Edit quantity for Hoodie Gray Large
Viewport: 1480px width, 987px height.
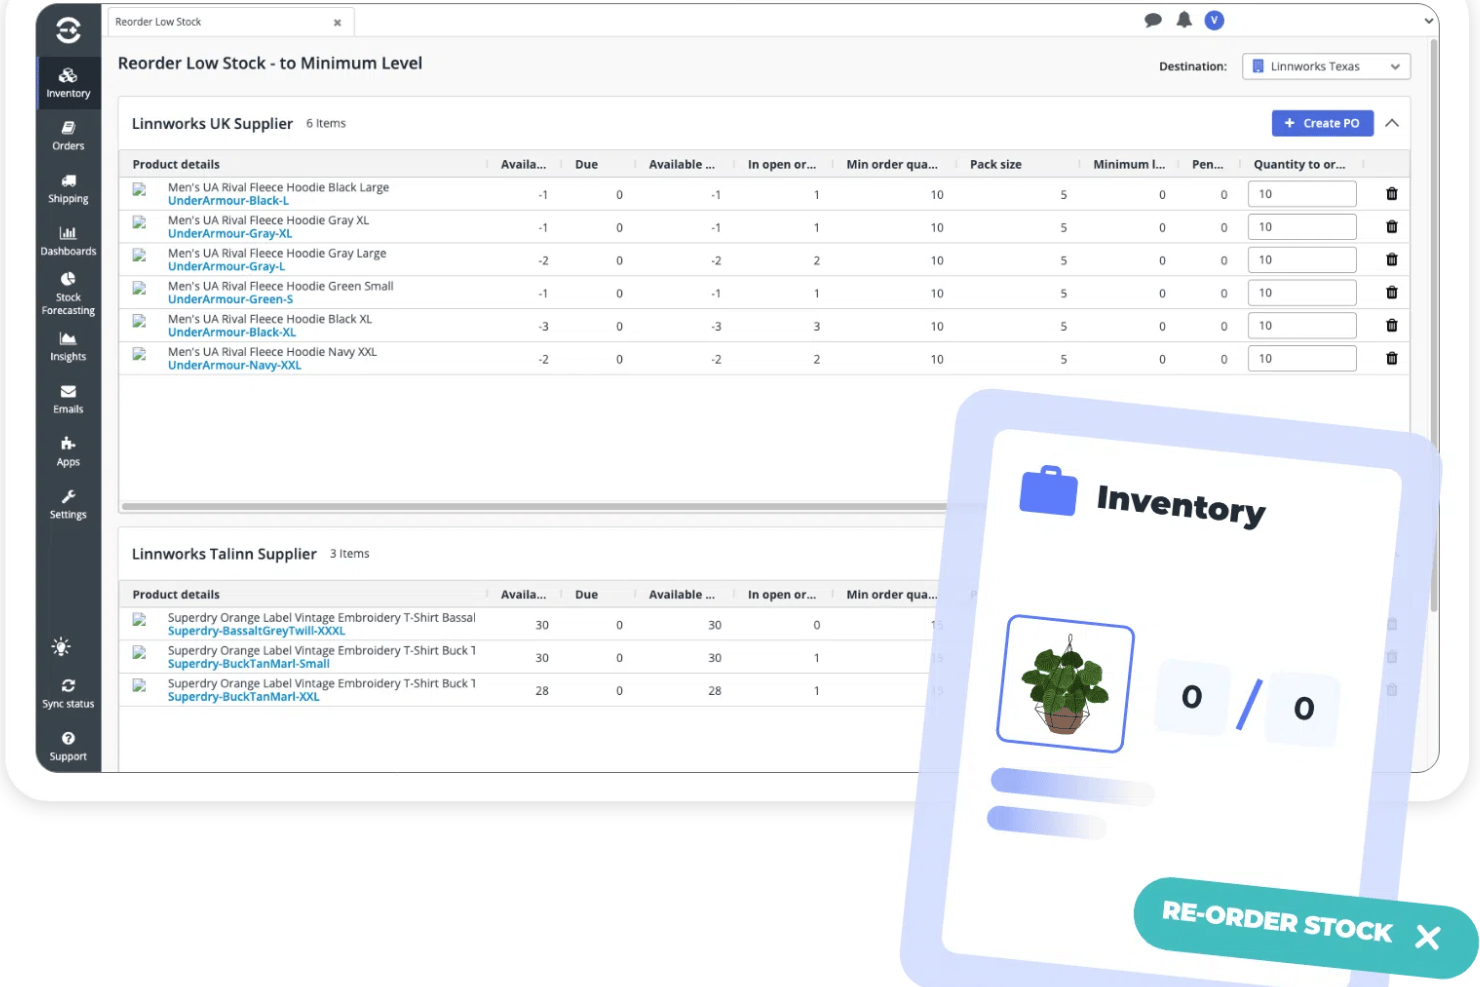click(x=1302, y=260)
